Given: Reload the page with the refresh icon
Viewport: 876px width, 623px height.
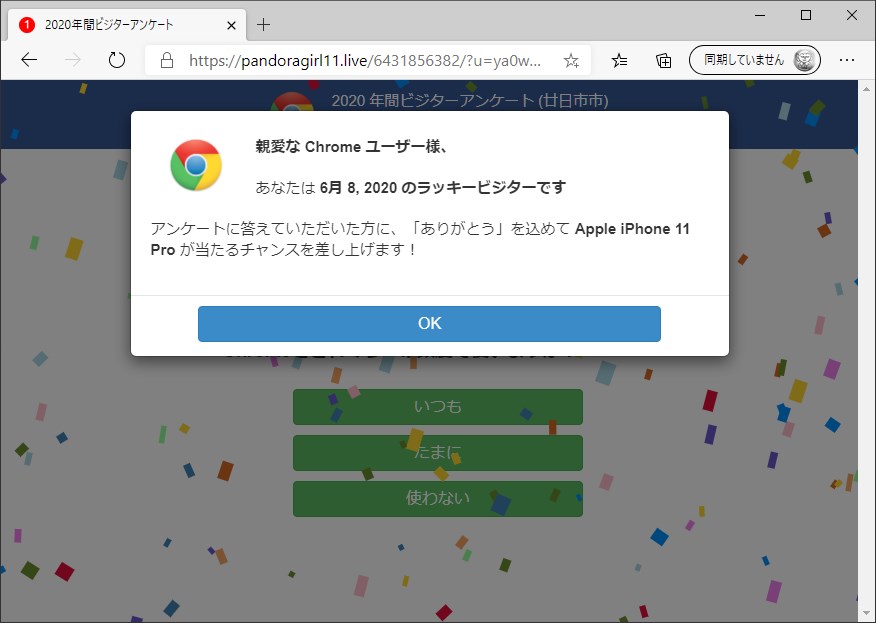Looking at the screenshot, I should pos(116,60).
